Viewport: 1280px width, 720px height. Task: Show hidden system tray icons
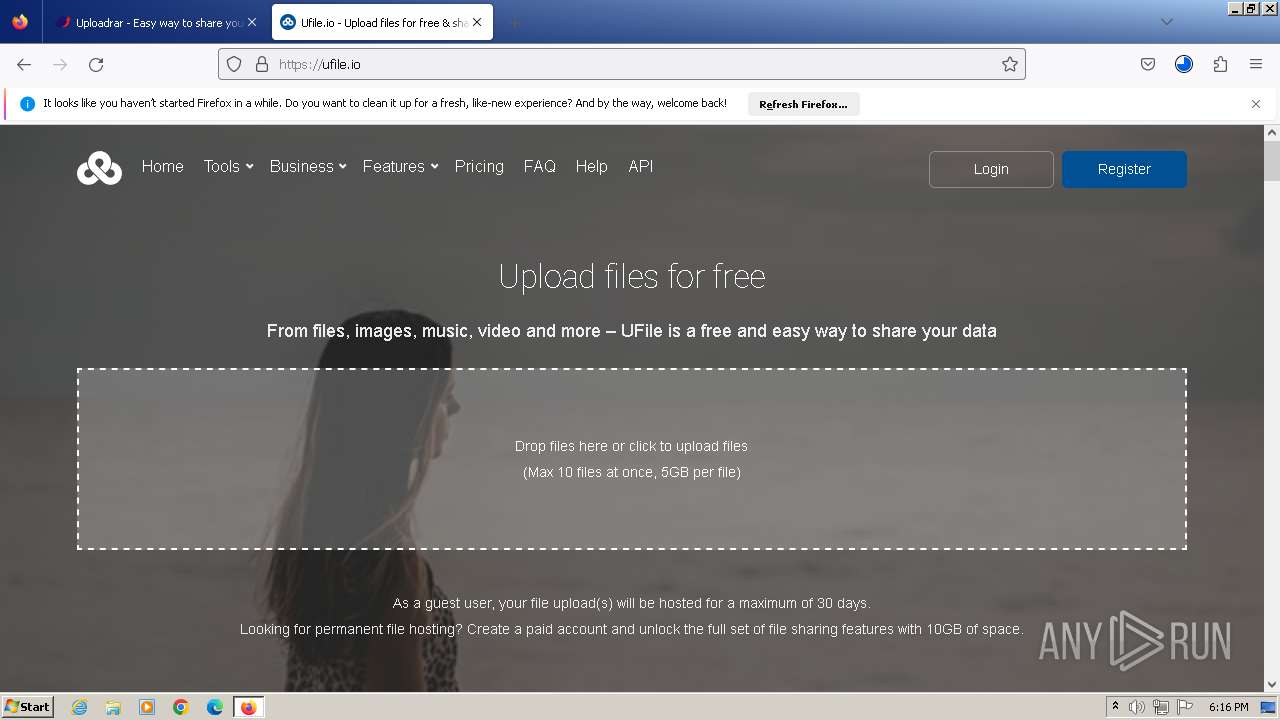point(1115,707)
